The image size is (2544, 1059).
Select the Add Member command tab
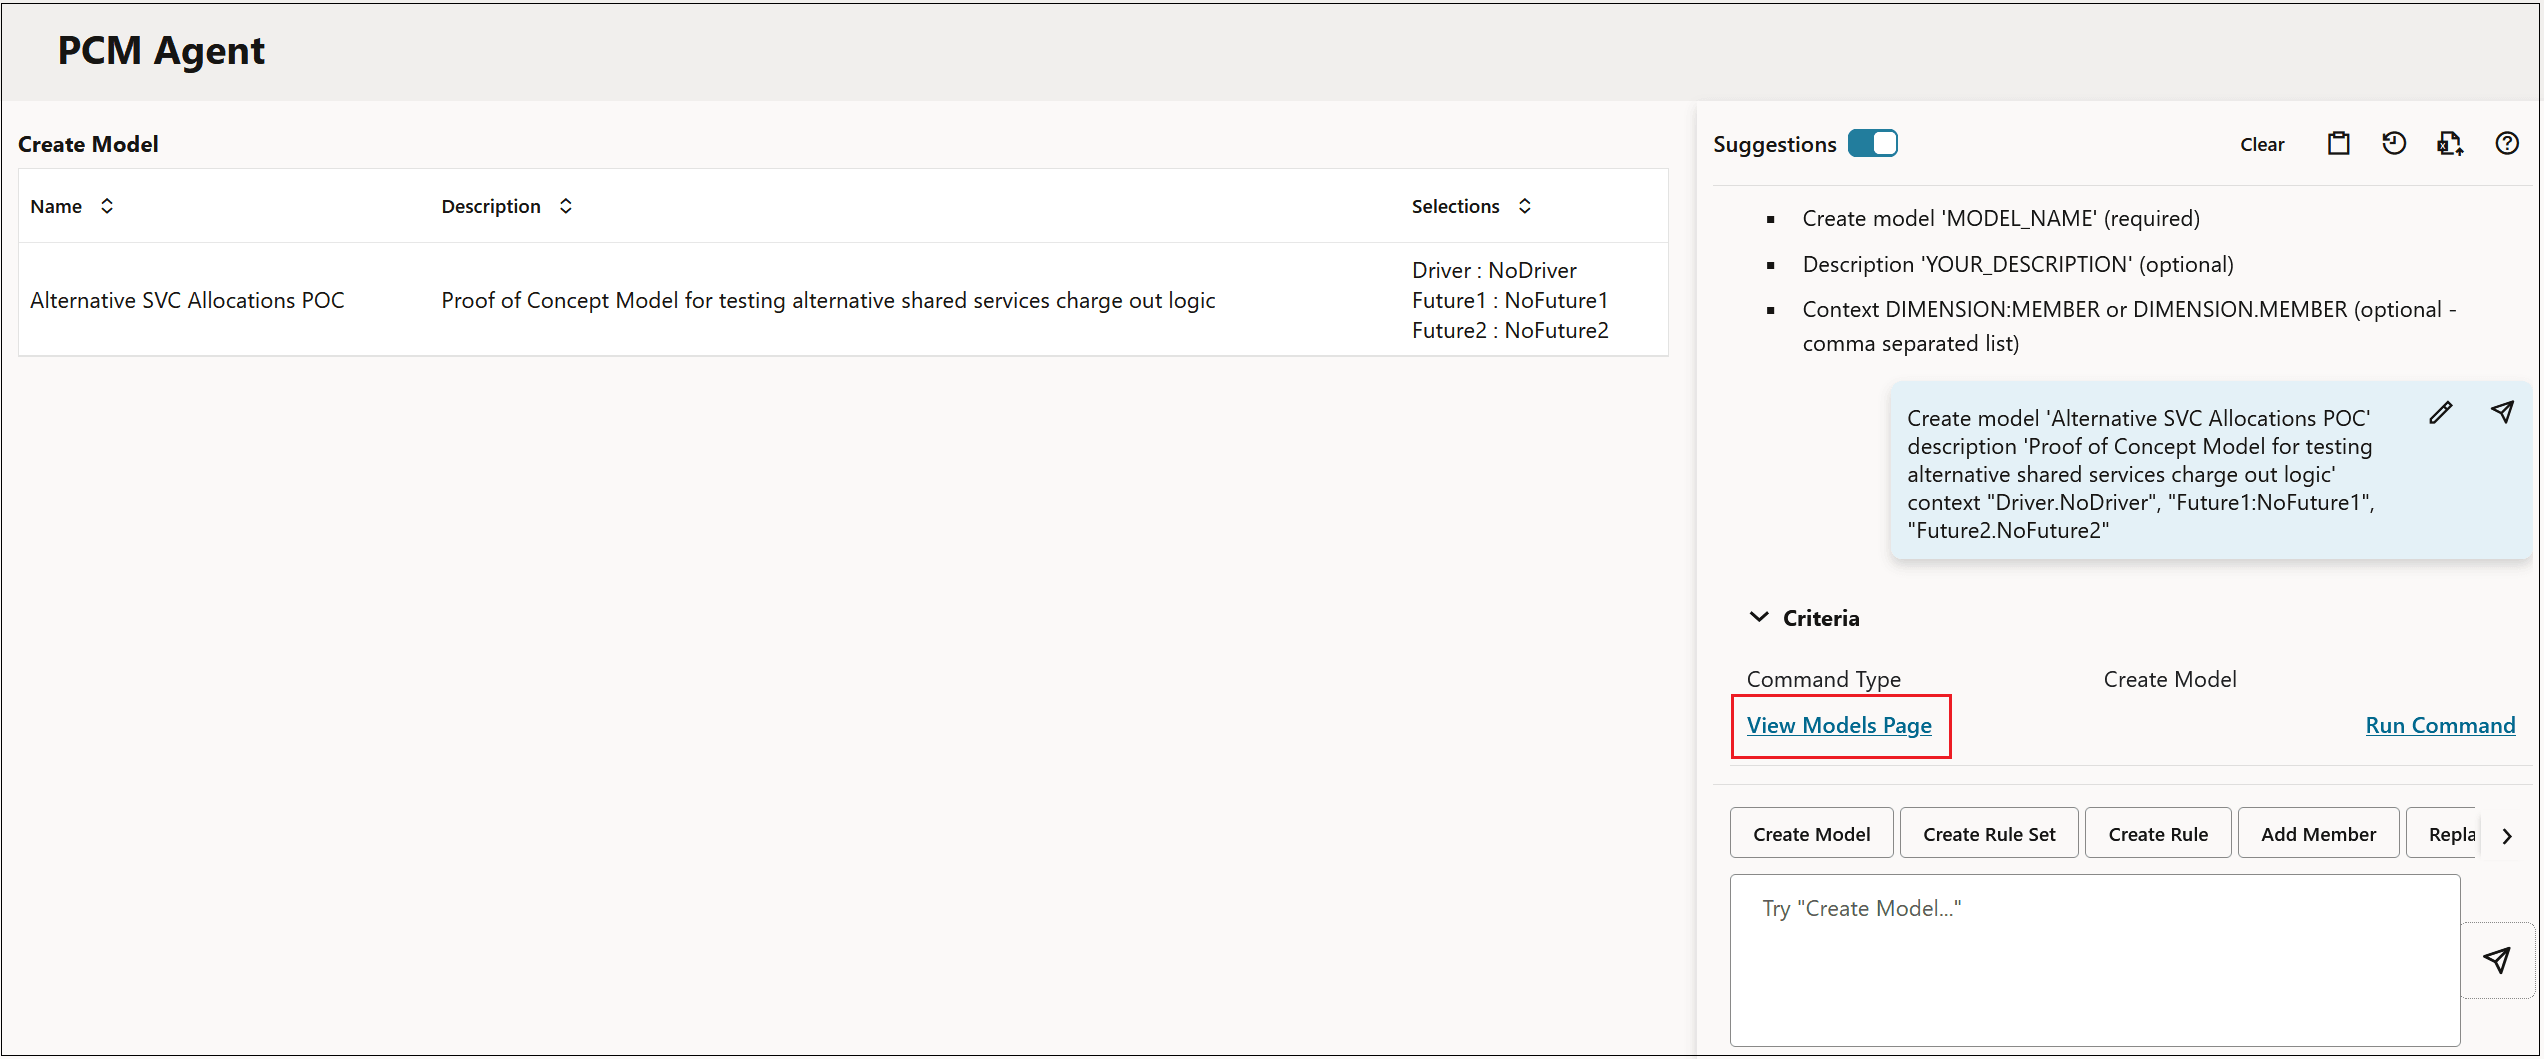tap(2318, 833)
